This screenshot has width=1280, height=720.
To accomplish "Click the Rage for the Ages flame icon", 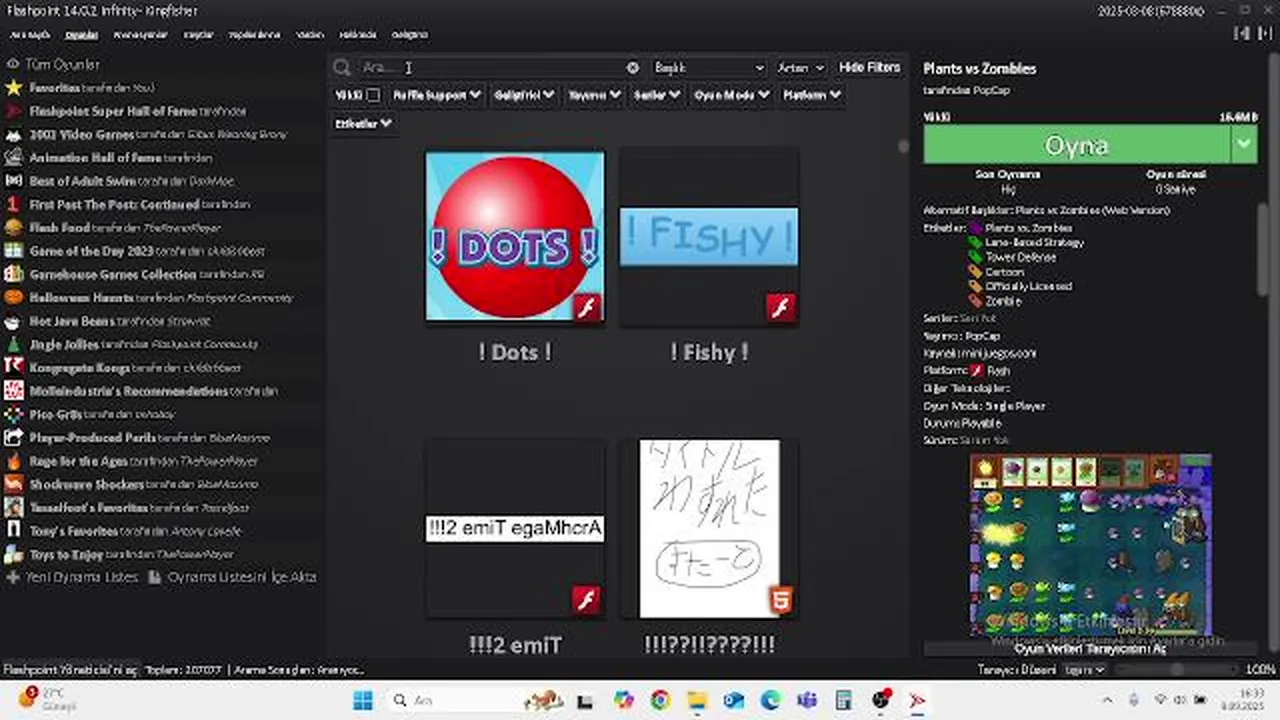I will click(x=13, y=461).
